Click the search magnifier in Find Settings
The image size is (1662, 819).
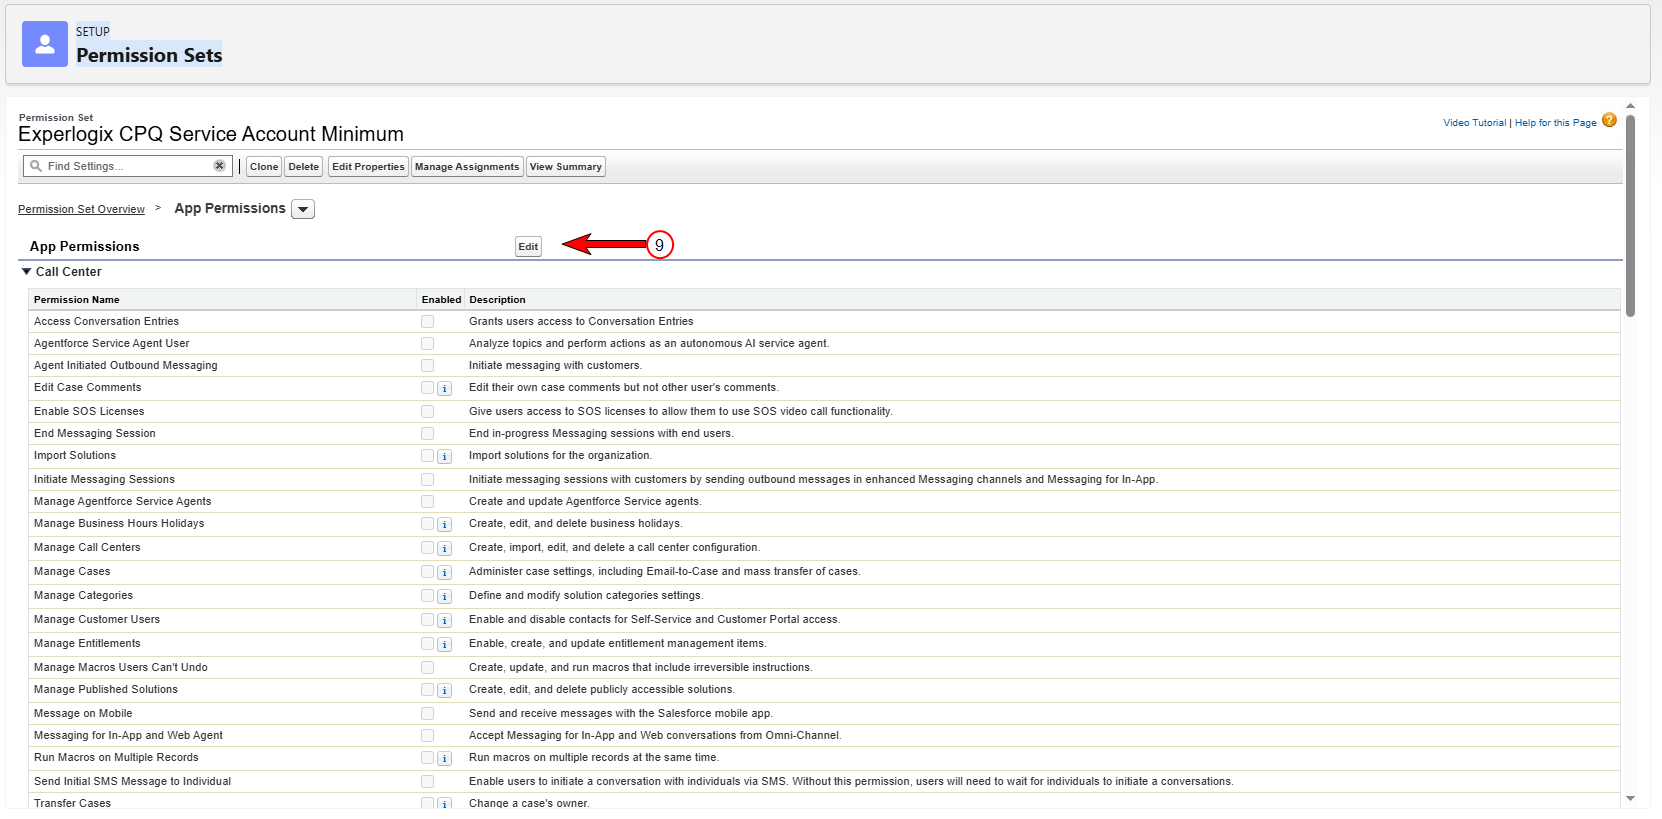coord(36,166)
